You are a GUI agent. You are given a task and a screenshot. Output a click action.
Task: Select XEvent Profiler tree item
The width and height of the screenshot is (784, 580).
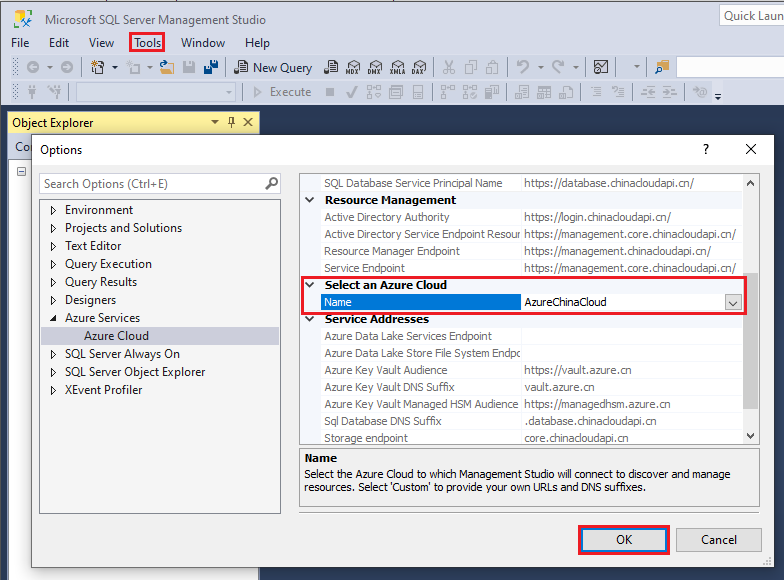pyautogui.click(x=104, y=390)
